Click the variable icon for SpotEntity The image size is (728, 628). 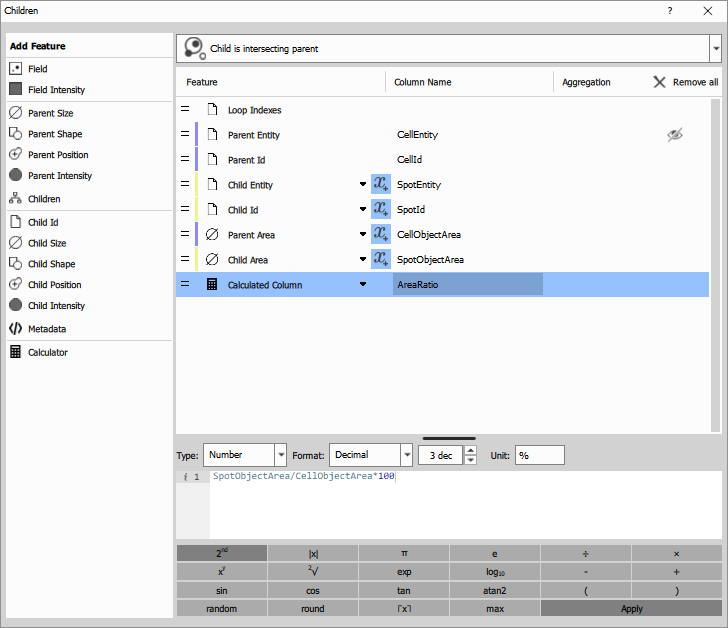tap(381, 184)
